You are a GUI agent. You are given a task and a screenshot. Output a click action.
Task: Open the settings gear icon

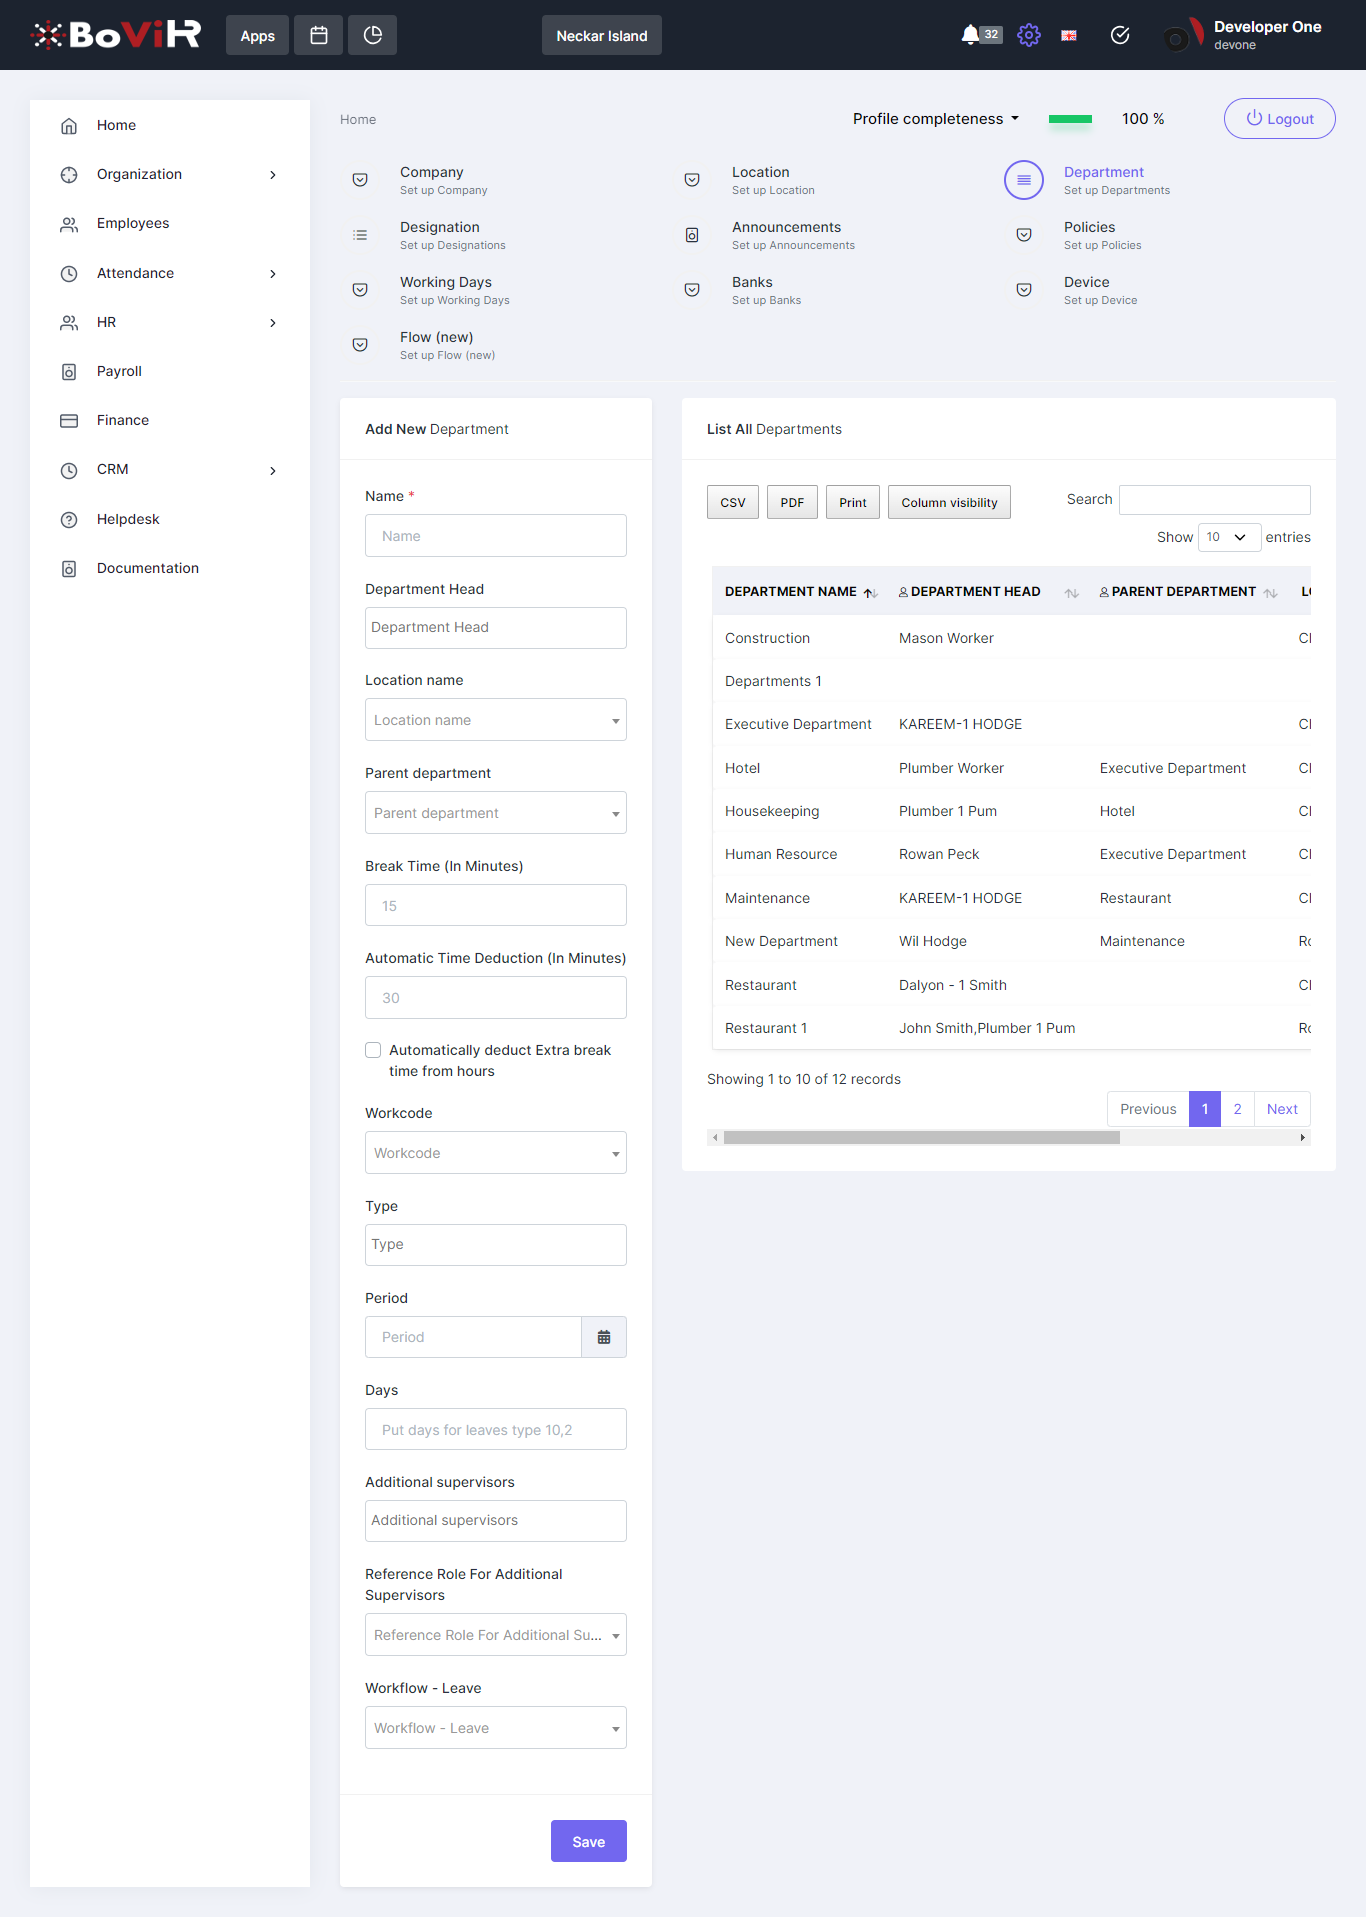tap(1028, 35)
